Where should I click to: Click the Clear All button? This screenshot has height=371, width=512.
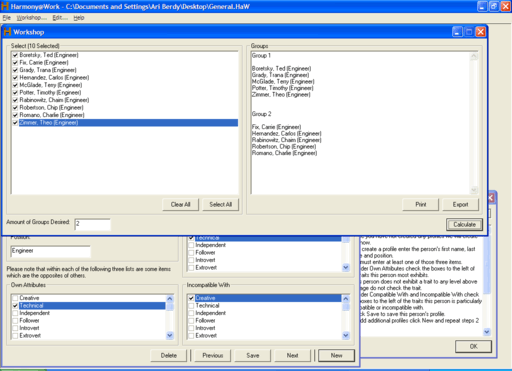pos(180,204)
